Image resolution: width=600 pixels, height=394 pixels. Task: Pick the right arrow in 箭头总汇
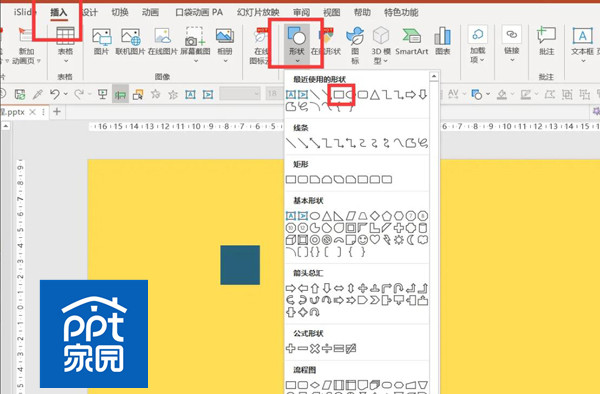click(x=291, y=288)
